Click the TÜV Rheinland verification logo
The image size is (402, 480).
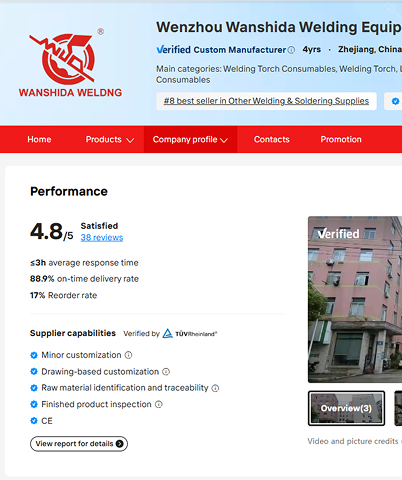[x=190, y=334]
